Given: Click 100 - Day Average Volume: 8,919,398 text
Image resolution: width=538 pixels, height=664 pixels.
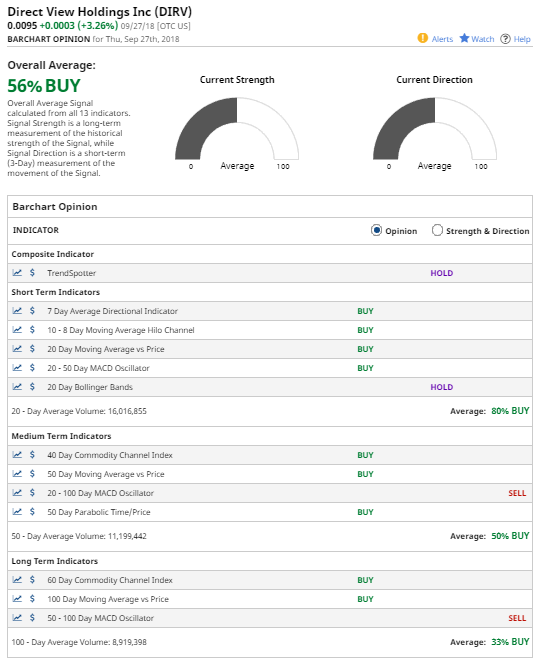Looking at the screenshot, I should coord(79,642).
